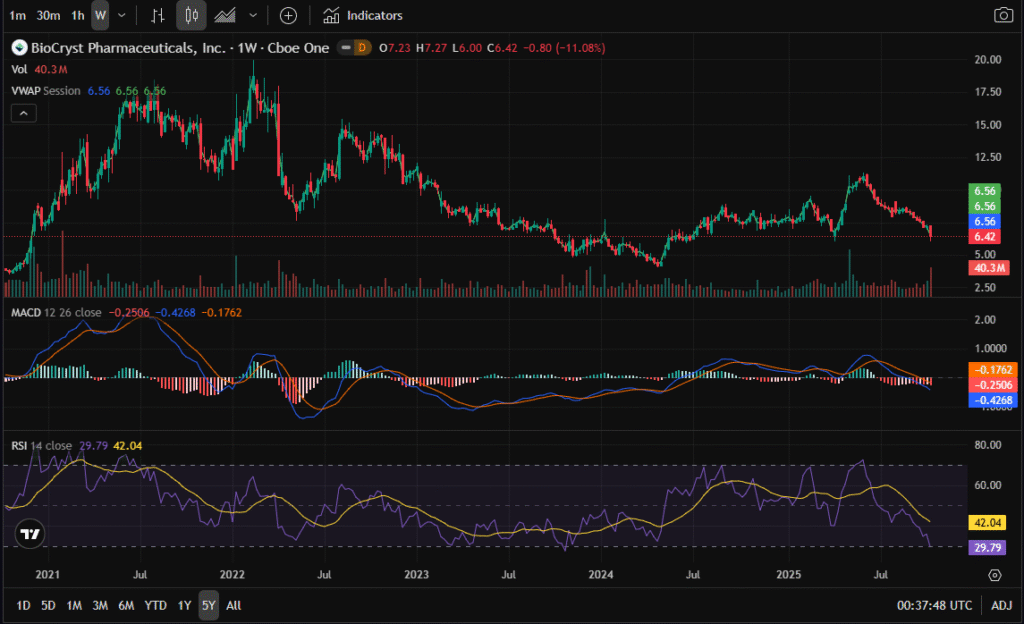Select the YTD date range
This screenshot has height=624, width=1024.
coord(155,605)
